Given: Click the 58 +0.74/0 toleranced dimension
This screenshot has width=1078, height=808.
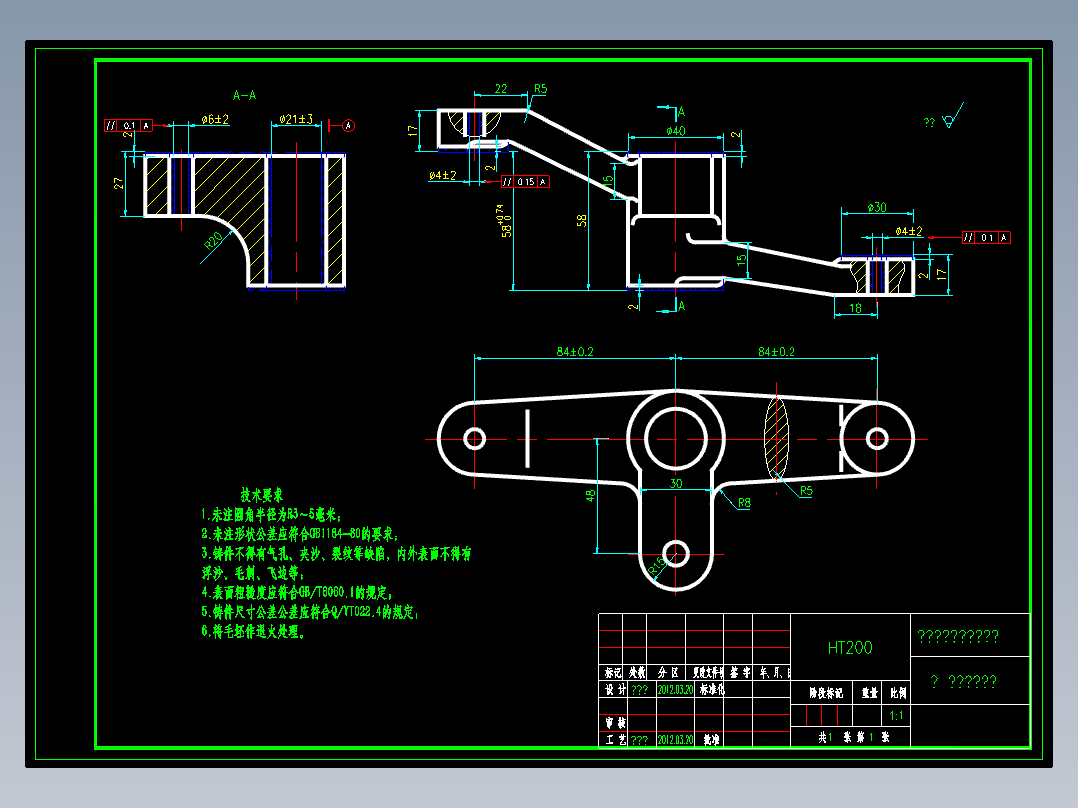Looking at the screenshot, I should pyautogui.click(x=505, y=221).
